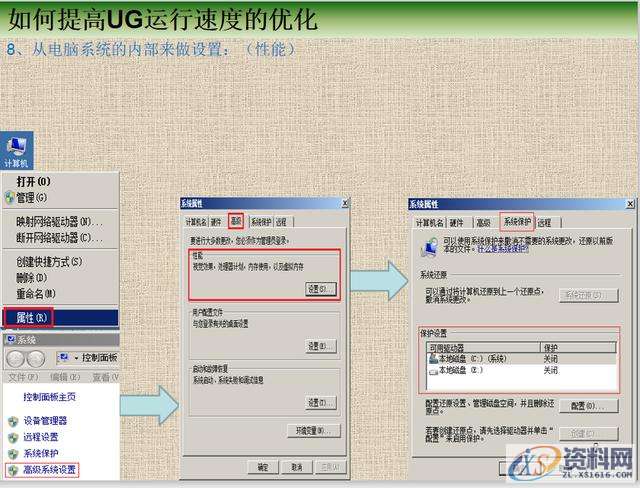Open the 查看(V) menu in 系统 window

click(105, 377)
